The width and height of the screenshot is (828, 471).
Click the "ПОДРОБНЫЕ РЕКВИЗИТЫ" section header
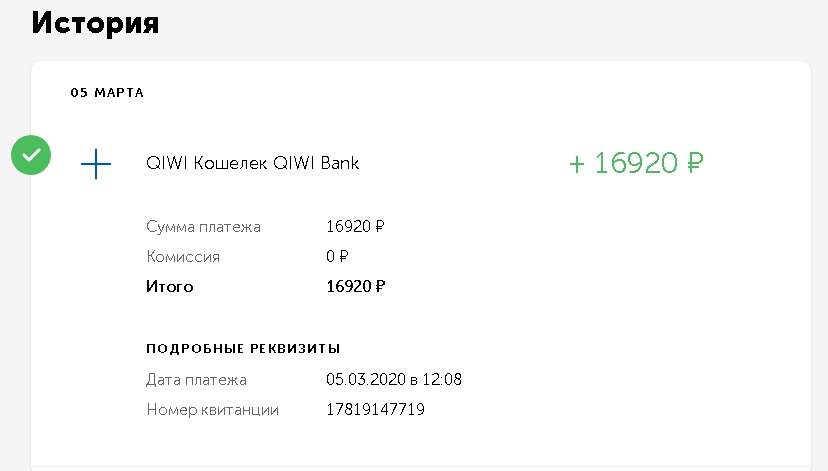243,348
